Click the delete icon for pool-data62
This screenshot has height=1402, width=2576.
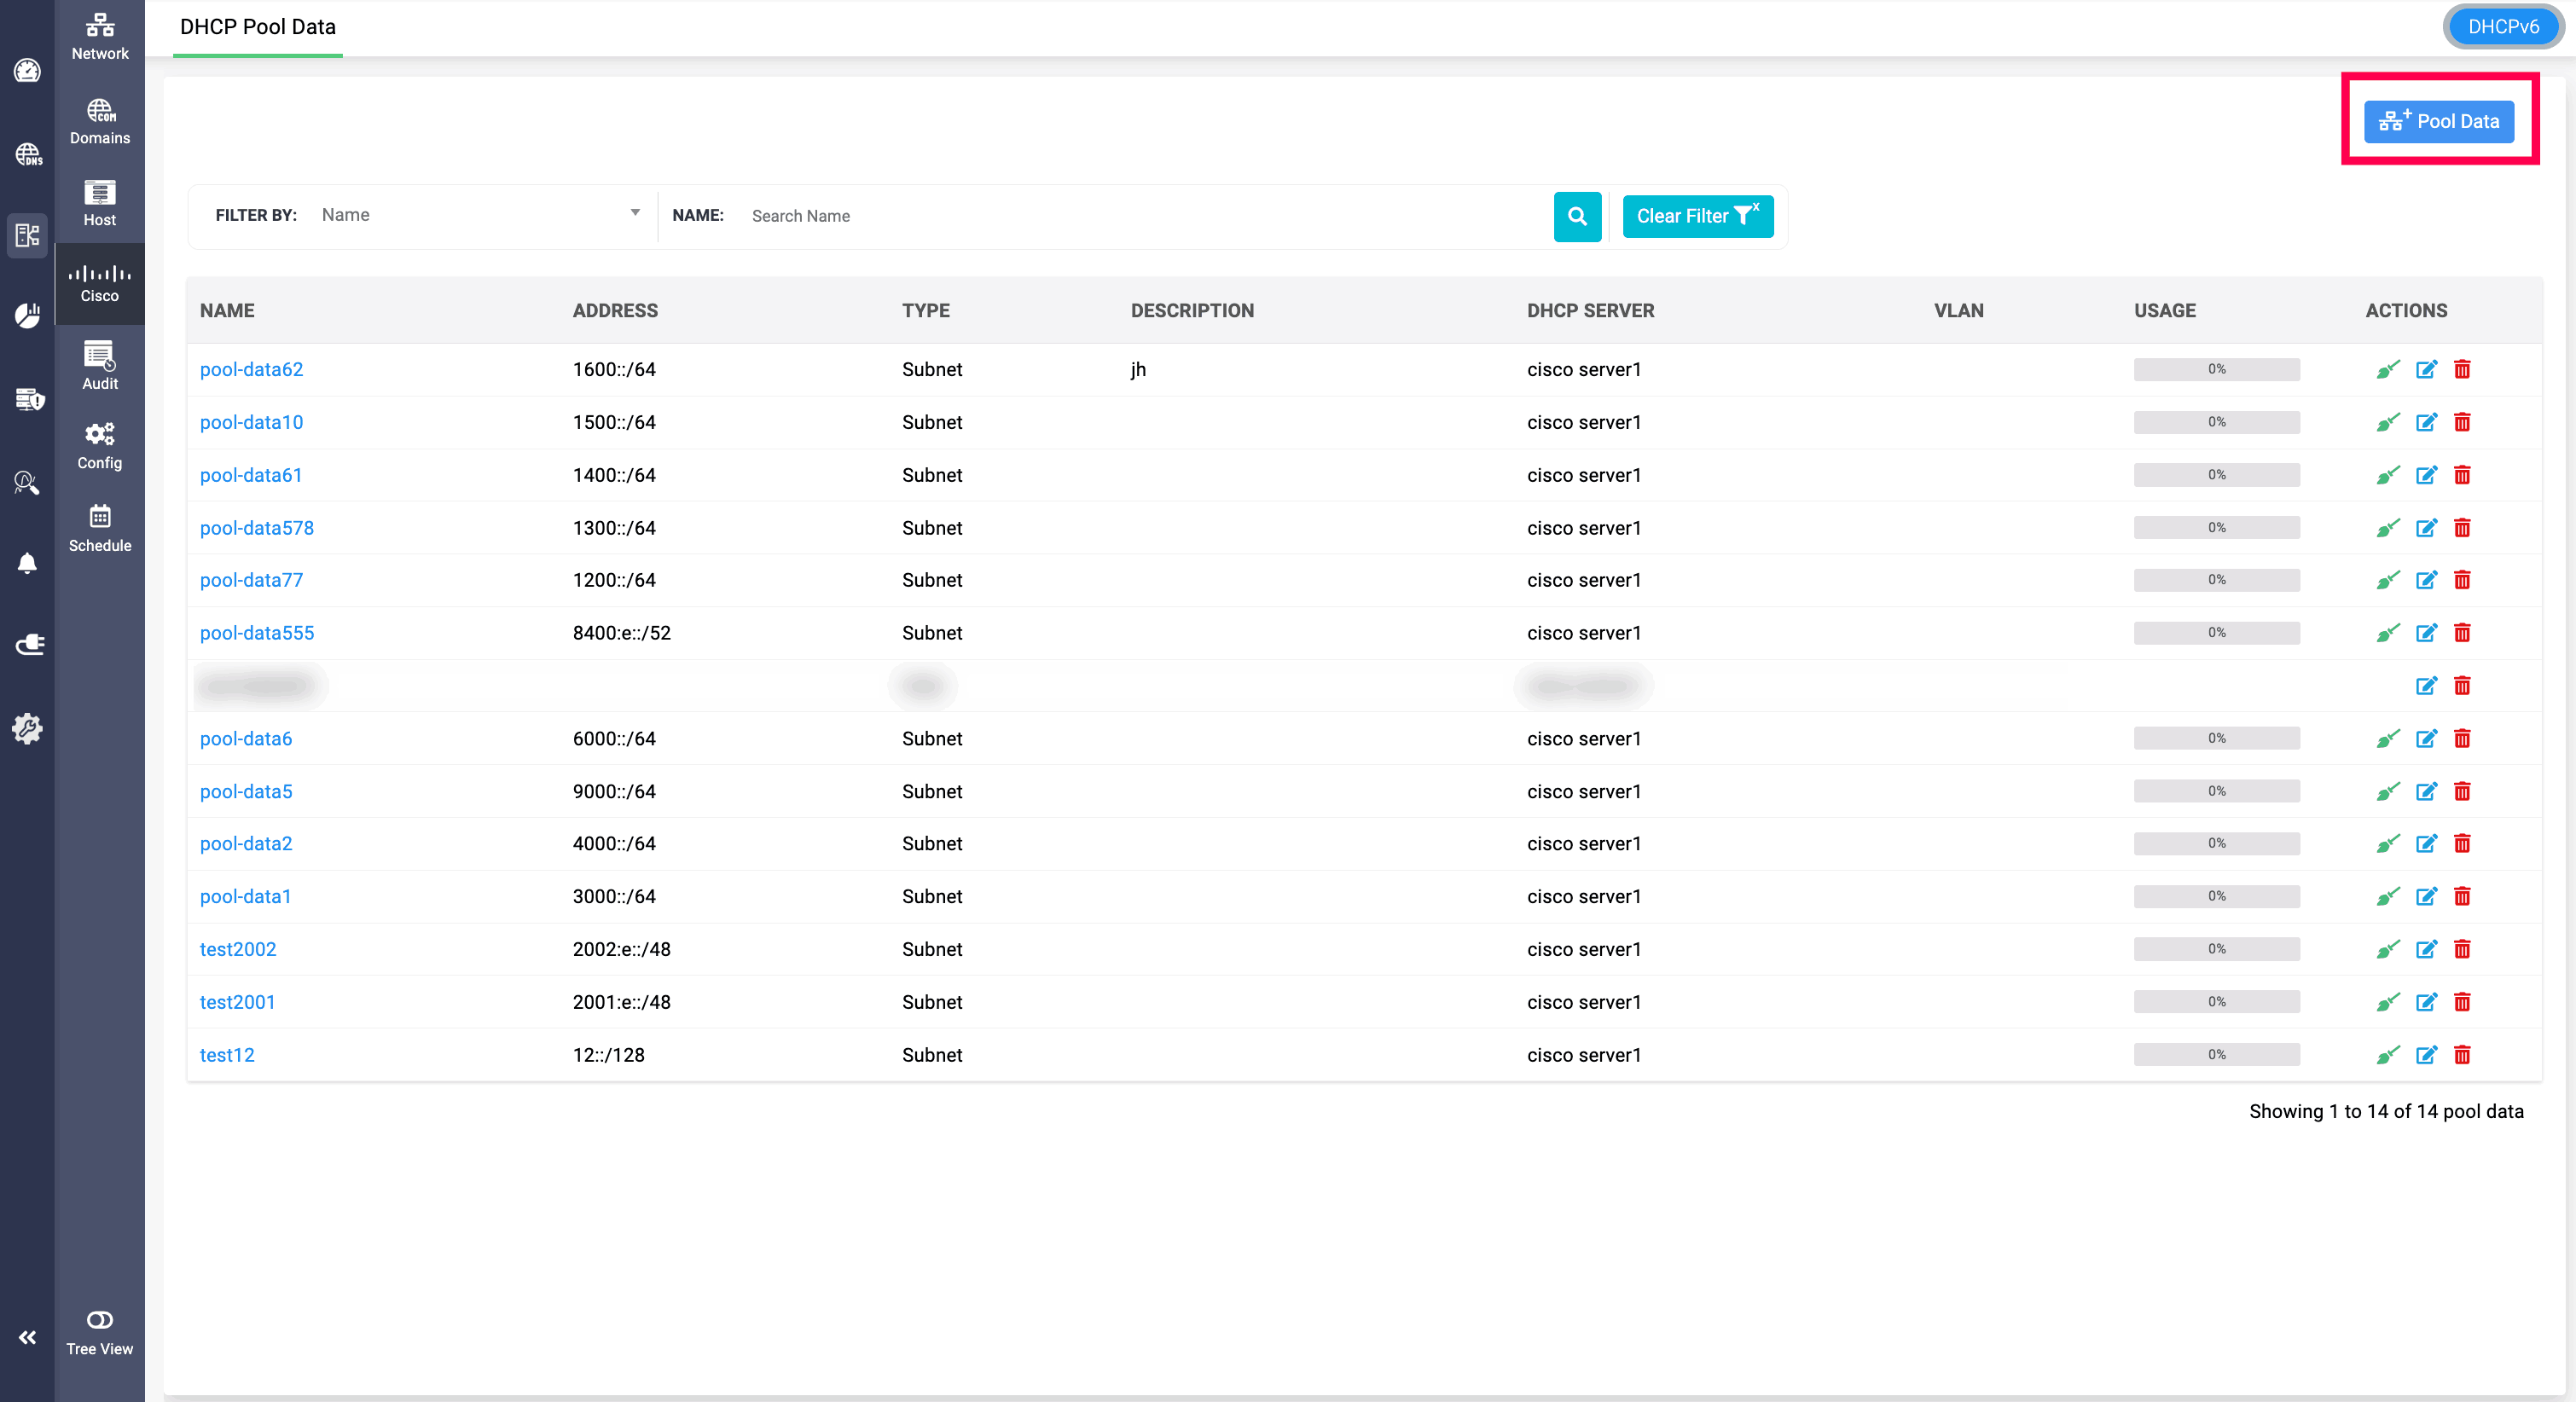tap(2462, 369)
